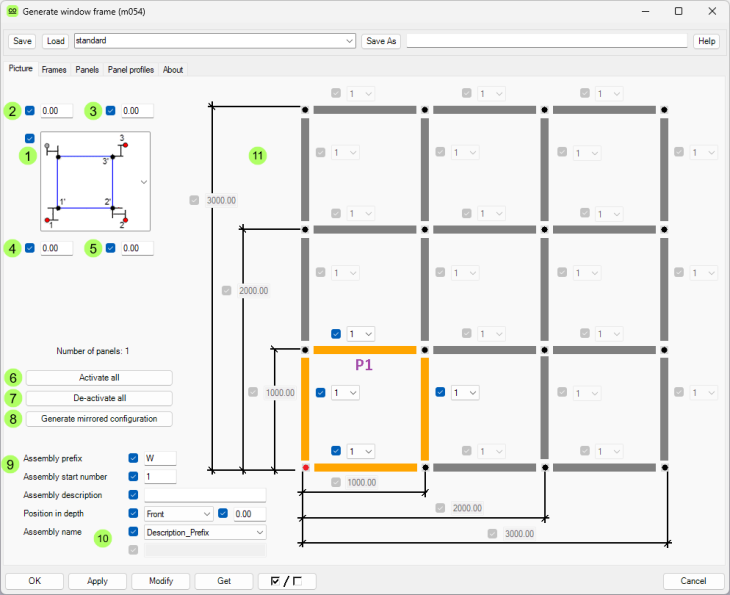Click the Save As name input field

547,41
